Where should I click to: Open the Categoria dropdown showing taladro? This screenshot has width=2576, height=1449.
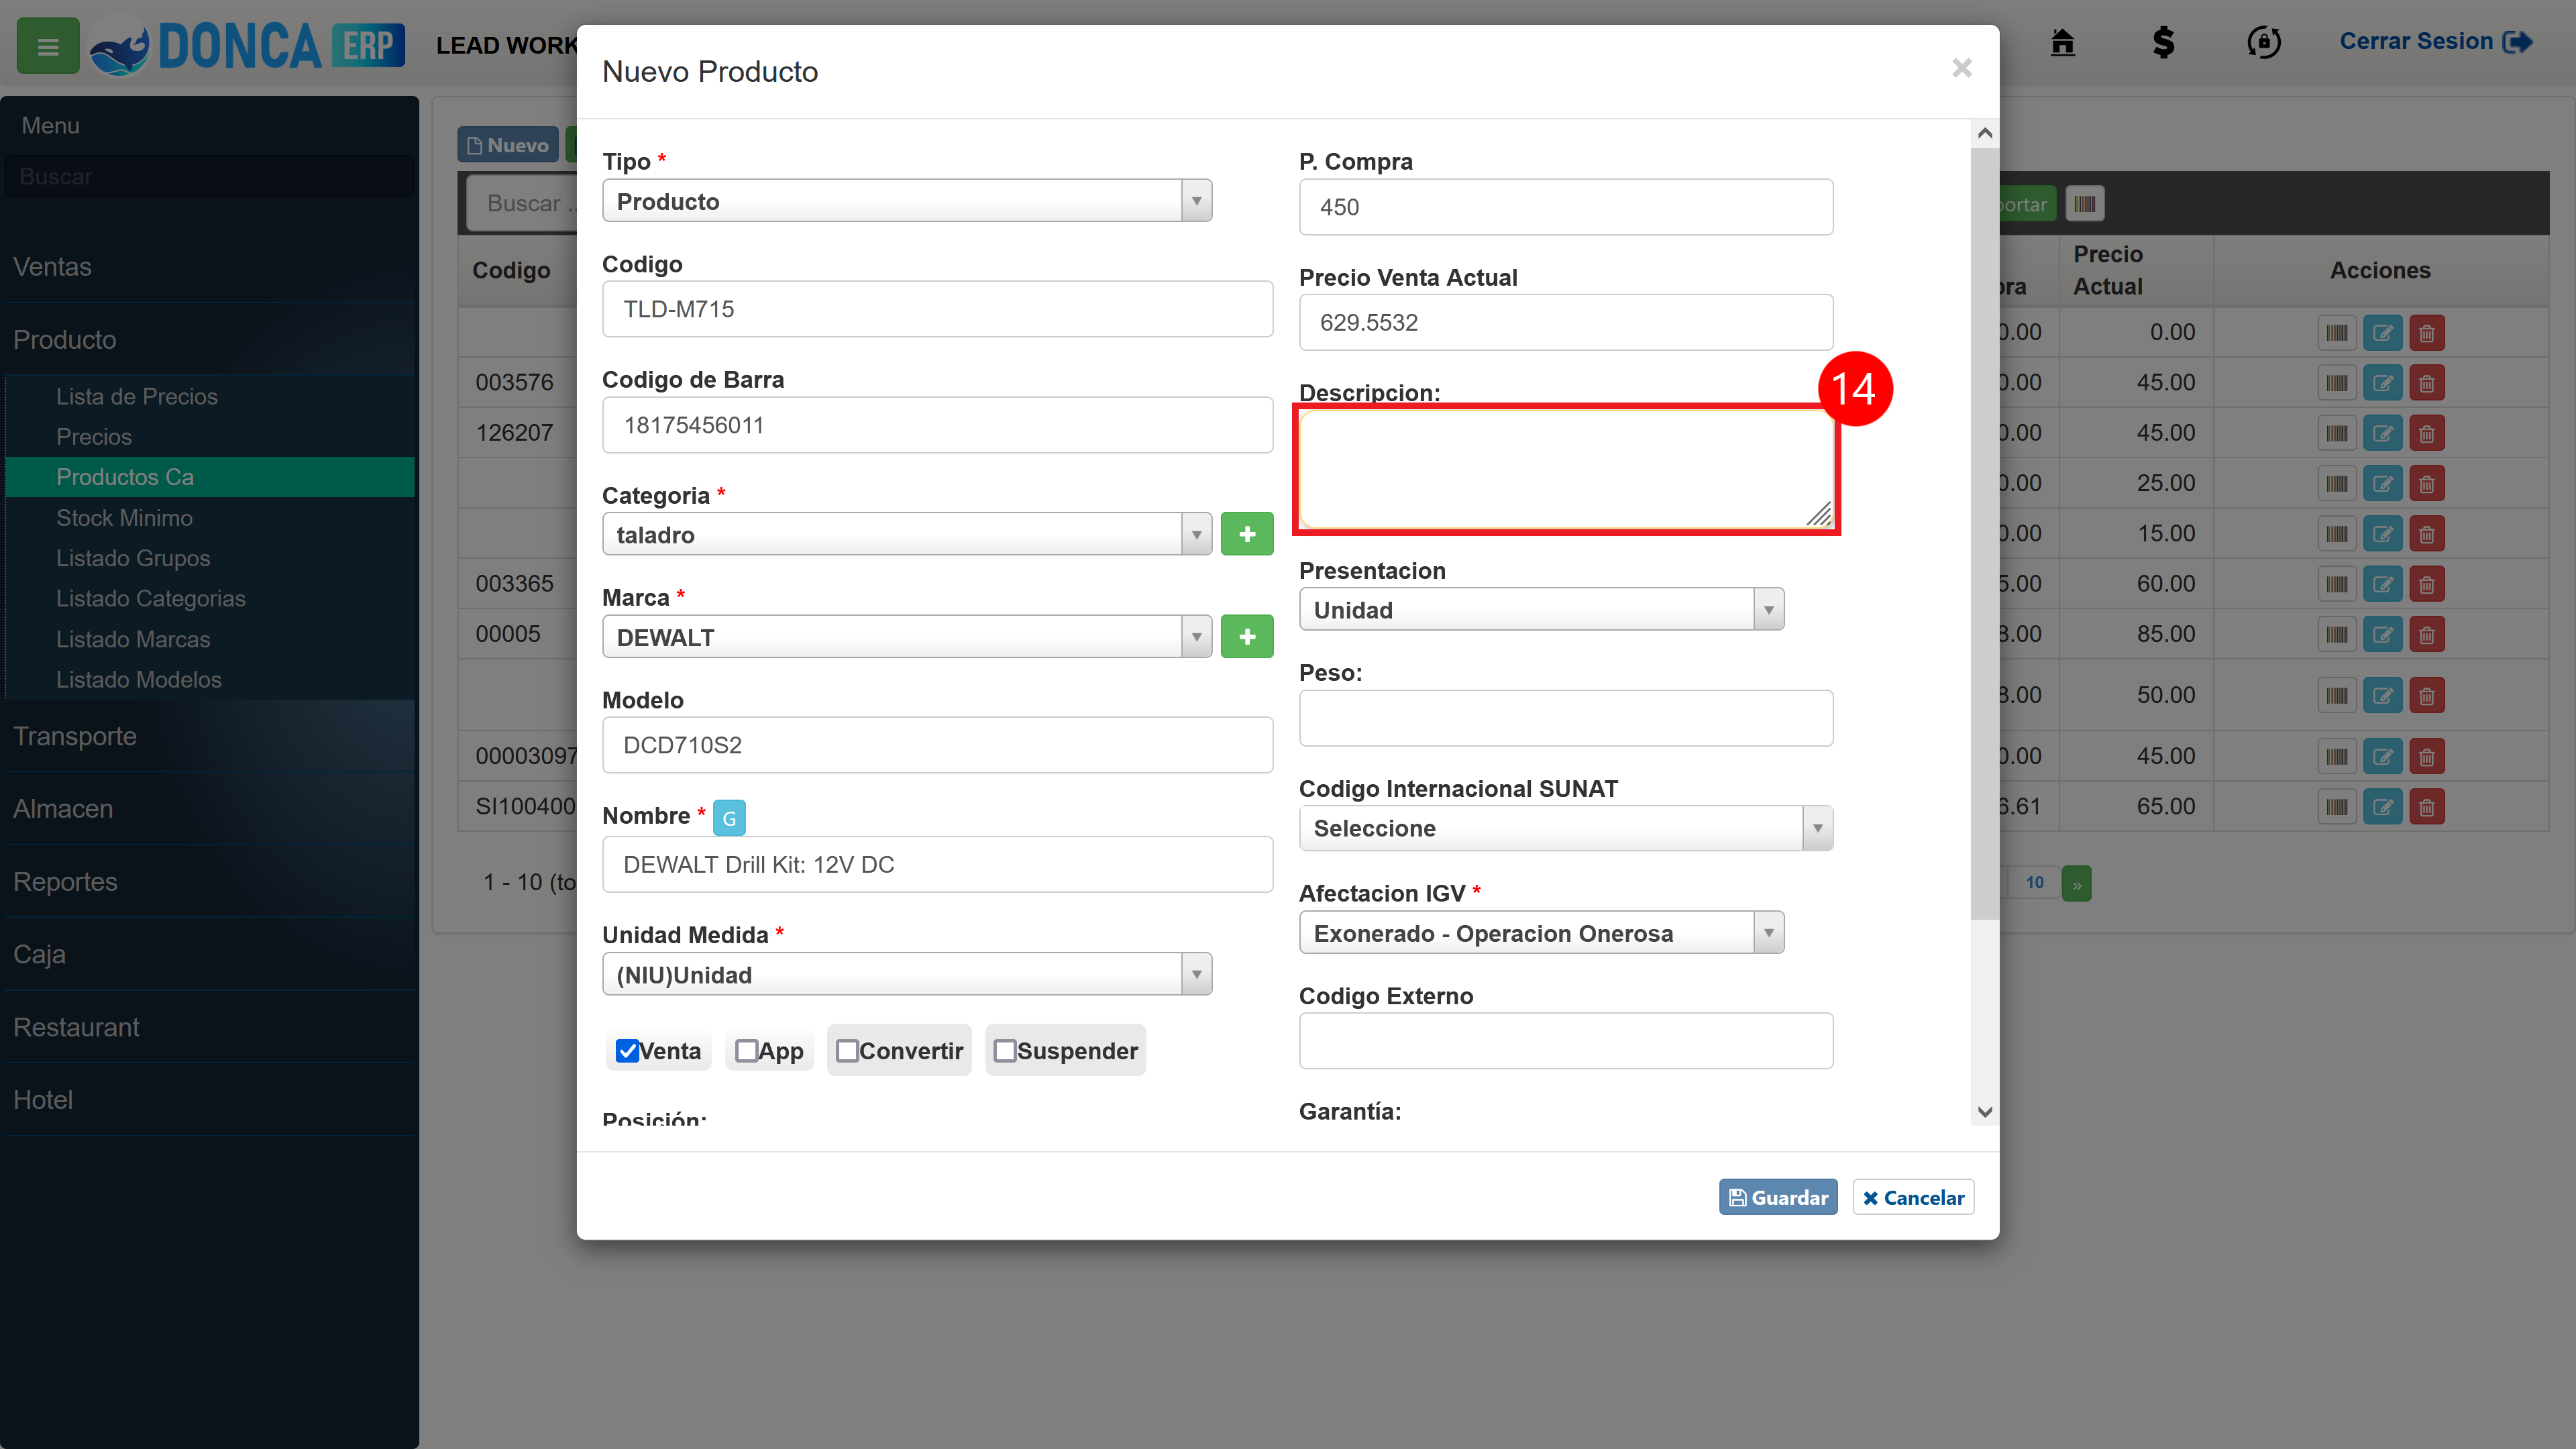pyautogui.click(x=907, y=534)
